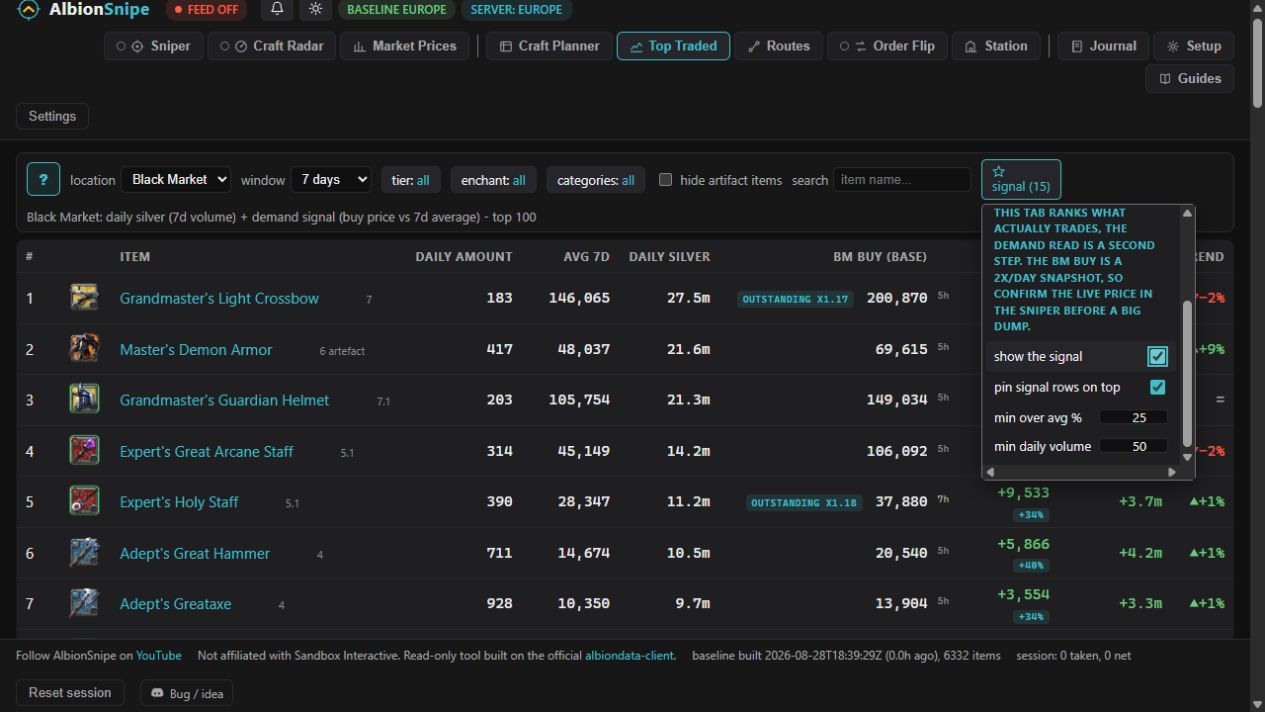Open the Guides button
The height and width of the screenshot is (712, 1265).
coord(1190,78)
